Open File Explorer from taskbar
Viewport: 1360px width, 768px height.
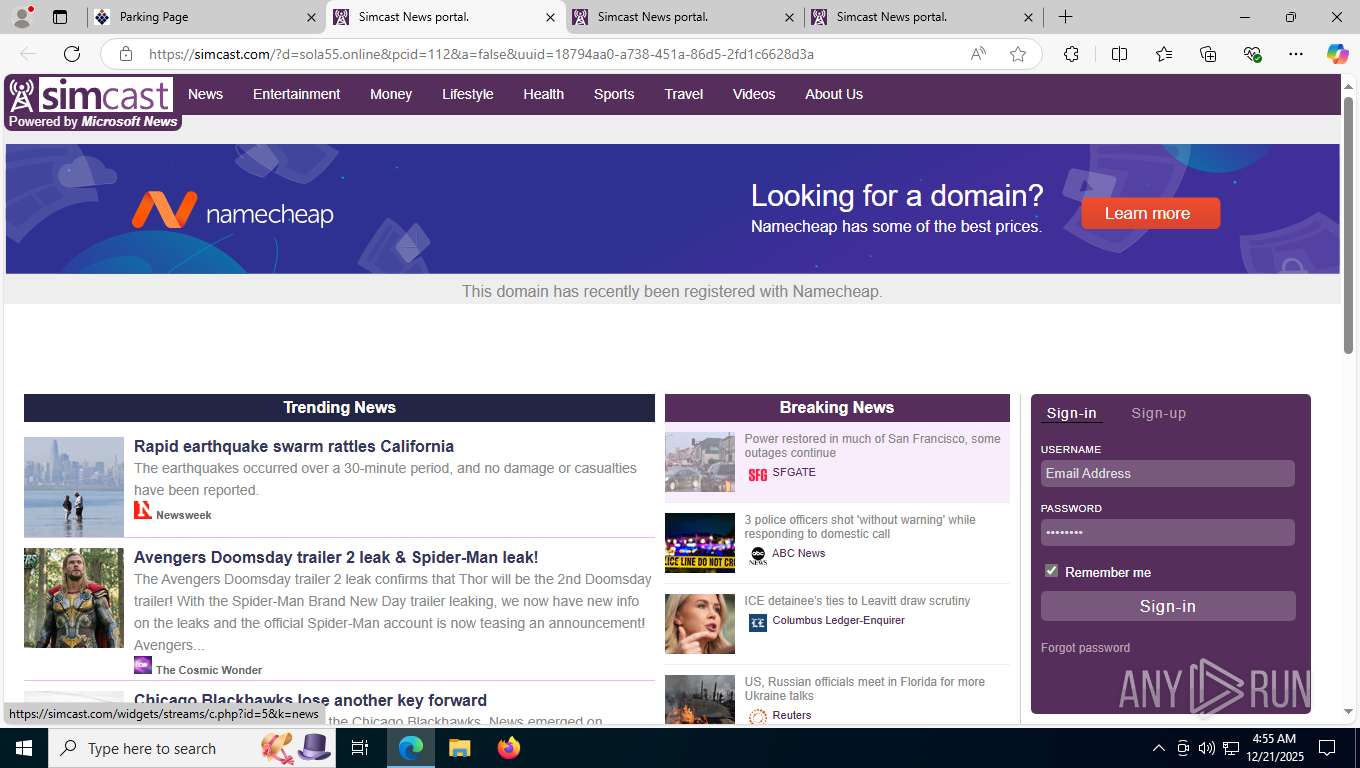[x=459, y=748]
